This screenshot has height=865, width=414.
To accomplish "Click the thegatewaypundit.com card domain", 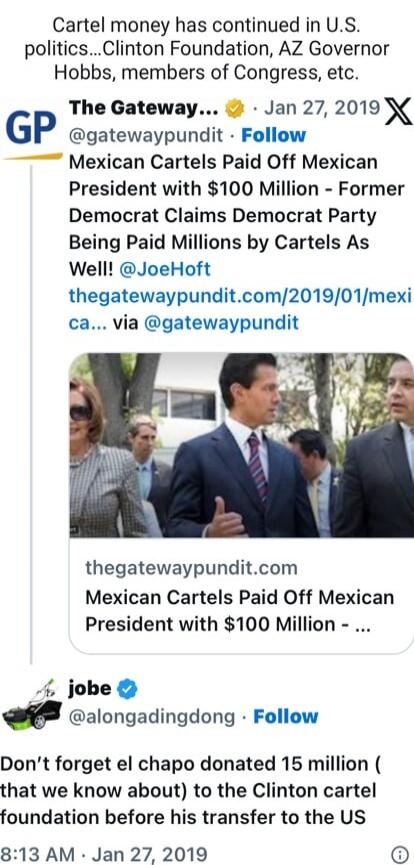I will tap(192, 568).
